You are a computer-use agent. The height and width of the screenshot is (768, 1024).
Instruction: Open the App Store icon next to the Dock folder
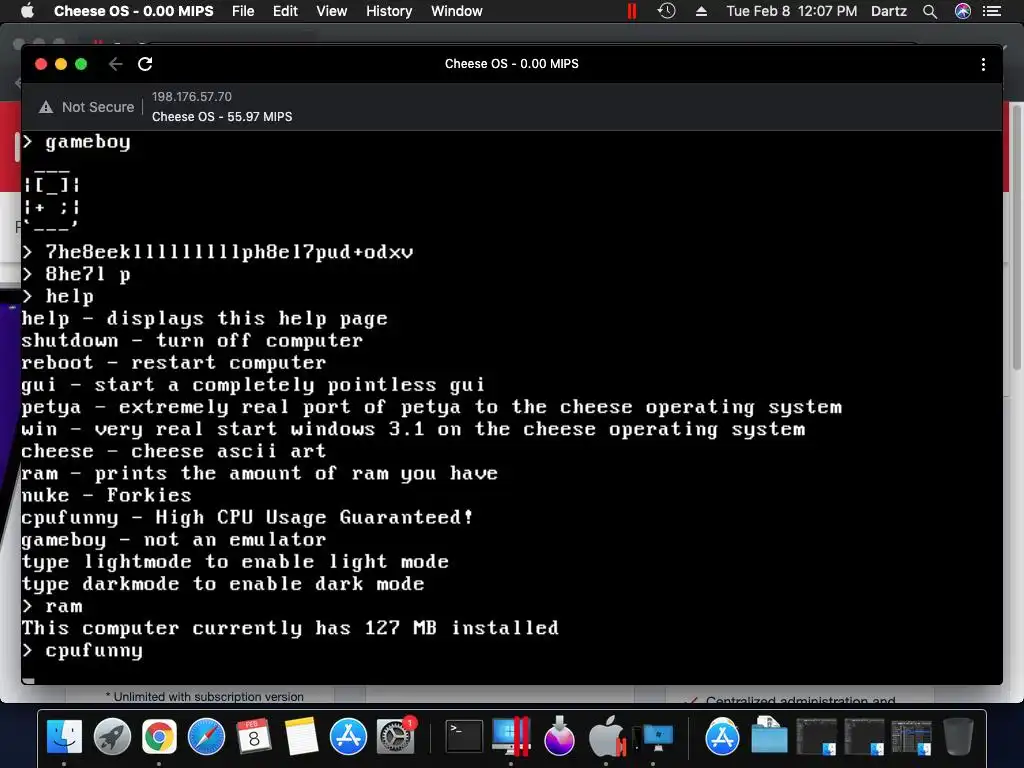(722, 737)
